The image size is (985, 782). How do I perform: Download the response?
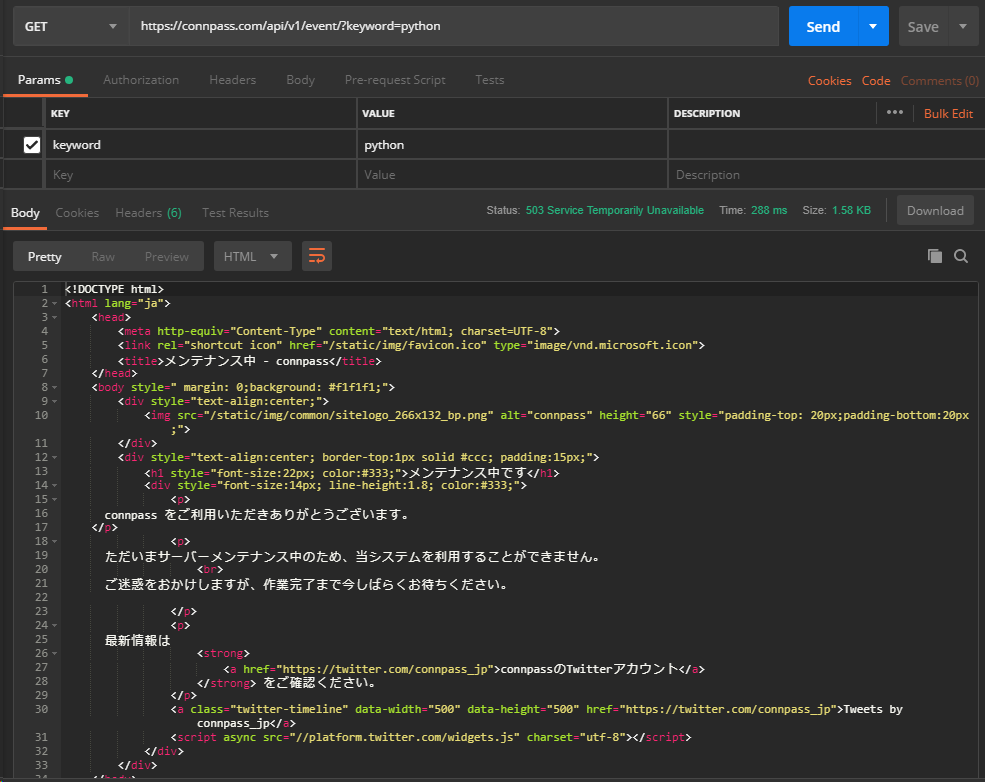pyautogui.click(x=935, y=210)
